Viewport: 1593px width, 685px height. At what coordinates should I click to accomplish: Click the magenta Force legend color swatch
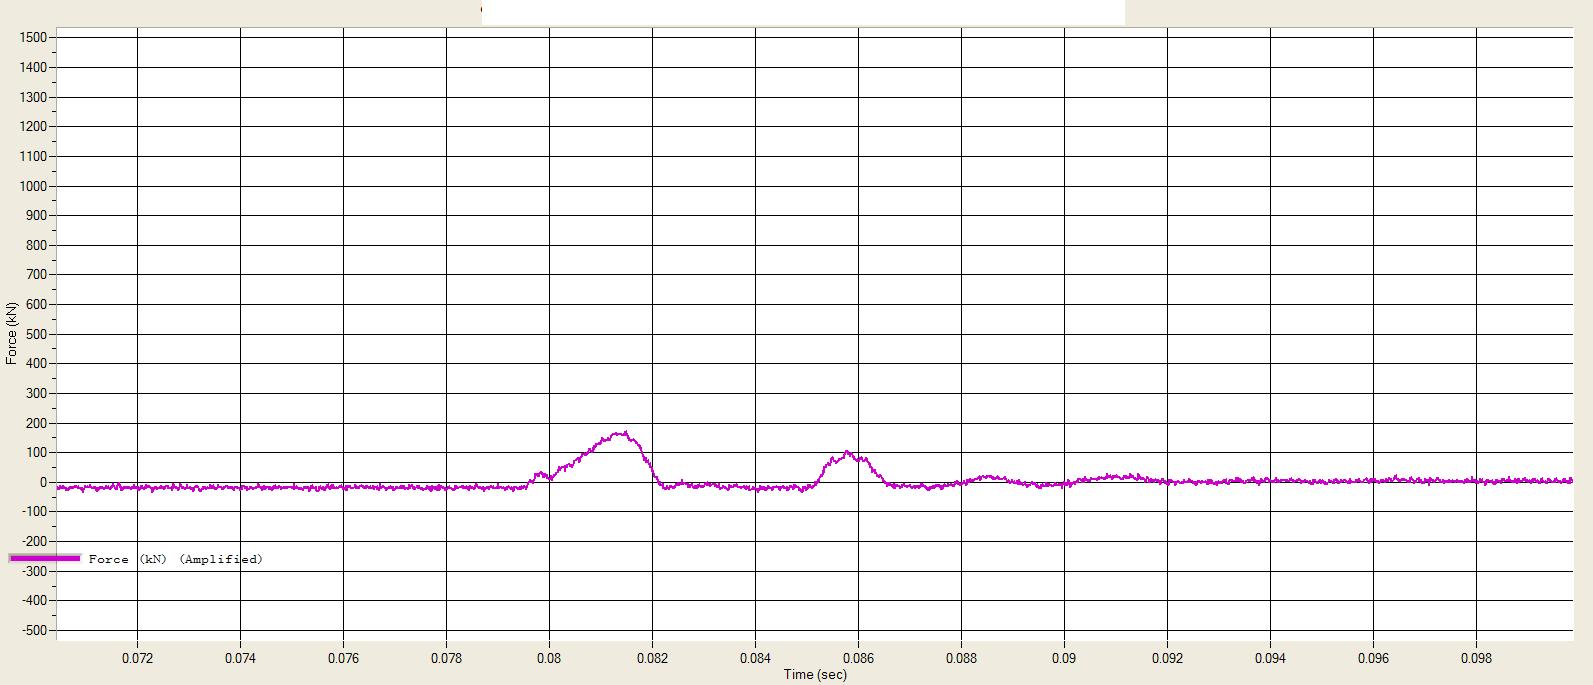44,558
